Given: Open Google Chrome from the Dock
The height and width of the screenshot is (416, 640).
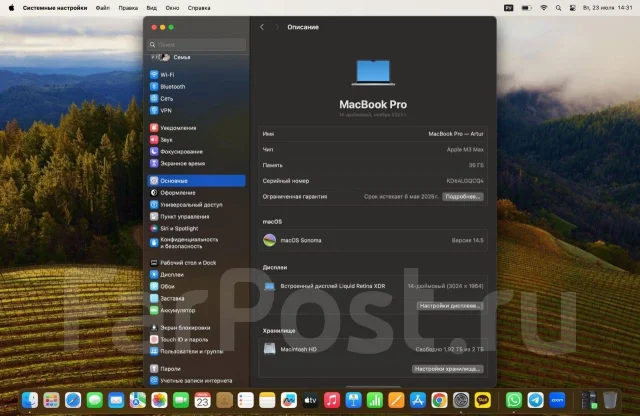Looking at the screenshot, I should (439, 400).
